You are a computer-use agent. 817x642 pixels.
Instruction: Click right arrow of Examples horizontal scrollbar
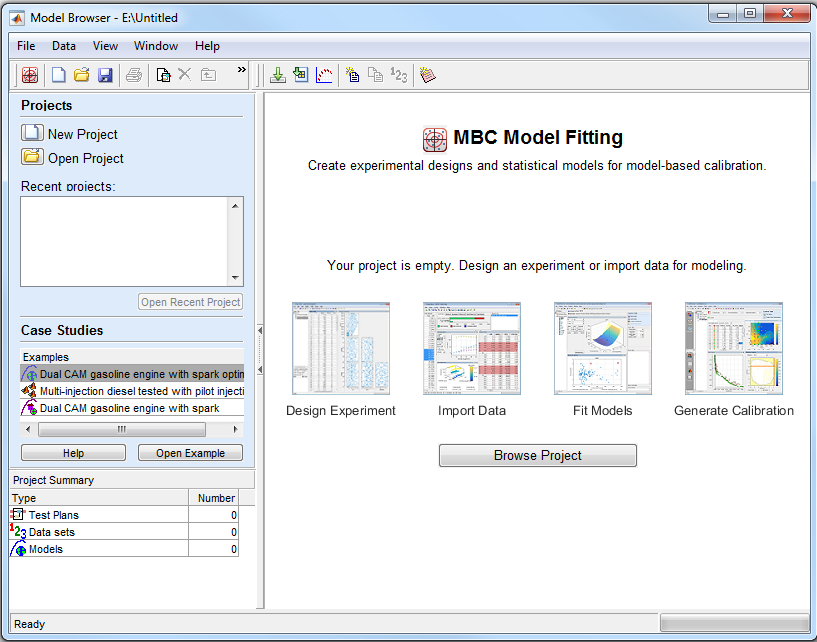(236, 429)
